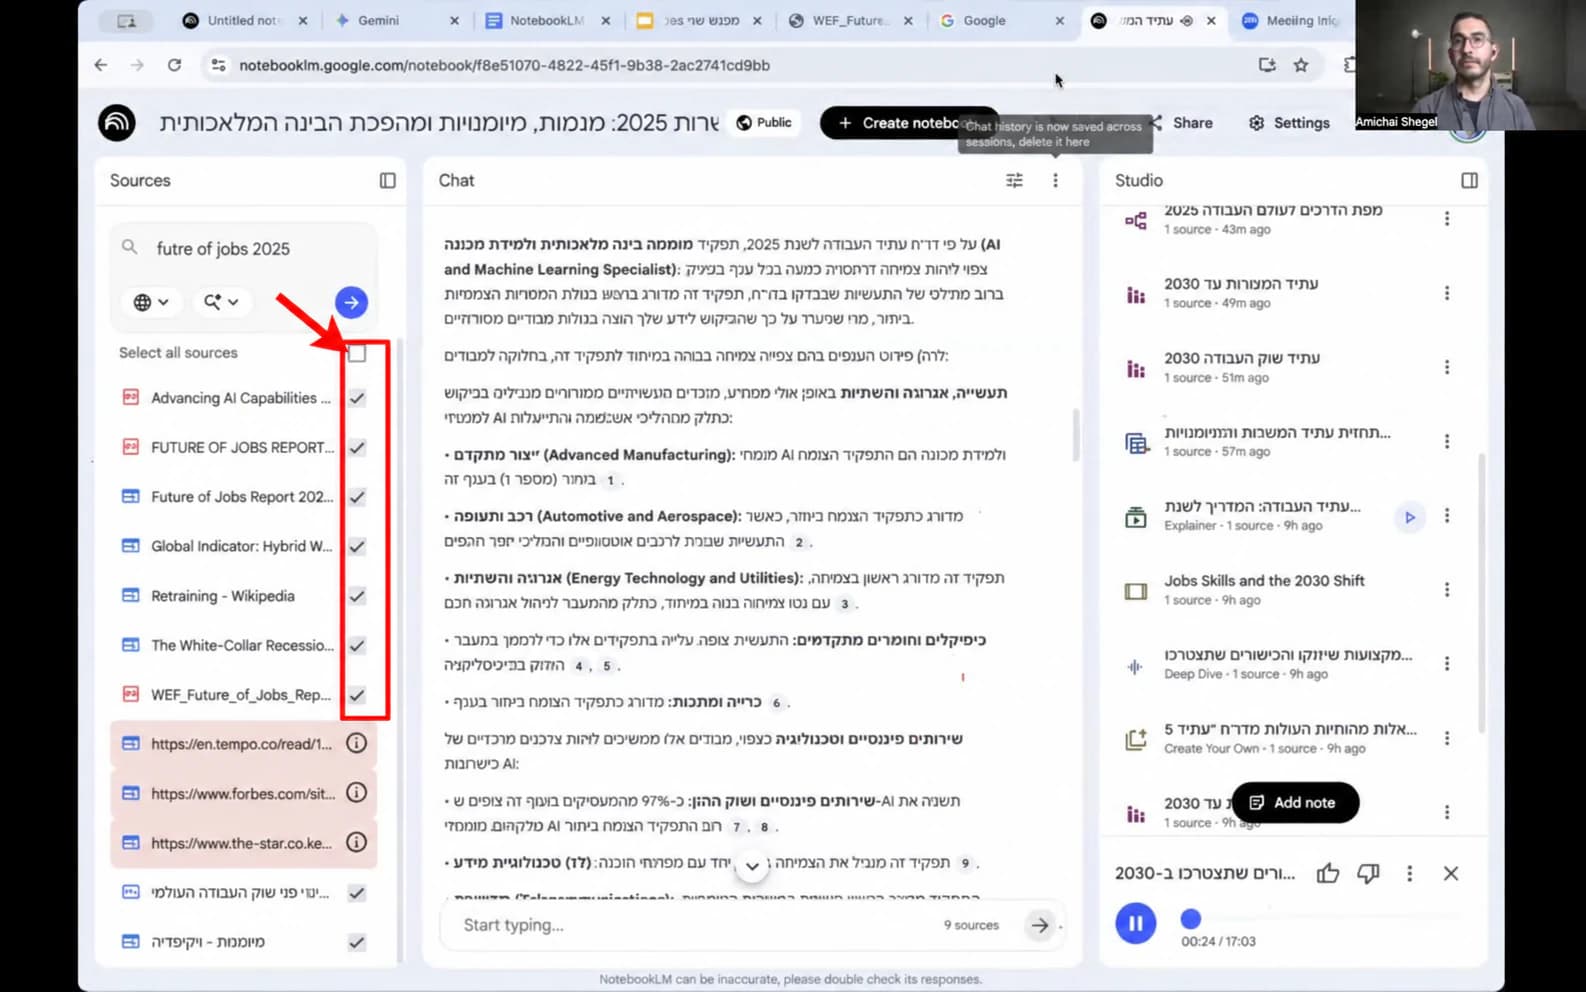This screenshot has height=992, width=1586.
Task: Close the audio player
Action: 1451,873
